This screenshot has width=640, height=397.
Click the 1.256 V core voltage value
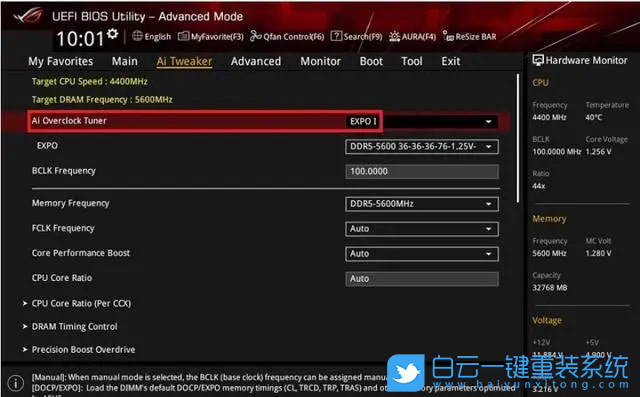[x=598, y=152]
